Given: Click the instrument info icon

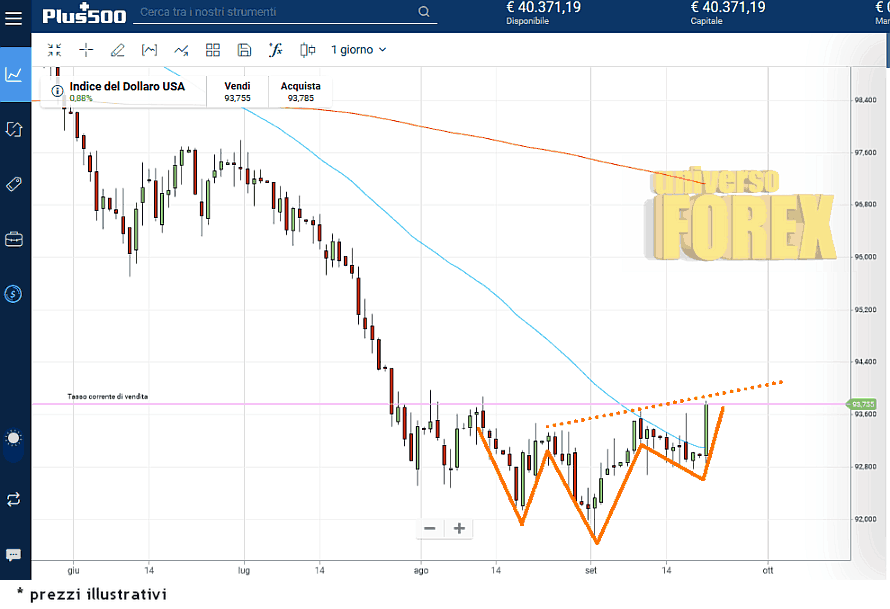Looking at the screenshot, I should (57, 90).
